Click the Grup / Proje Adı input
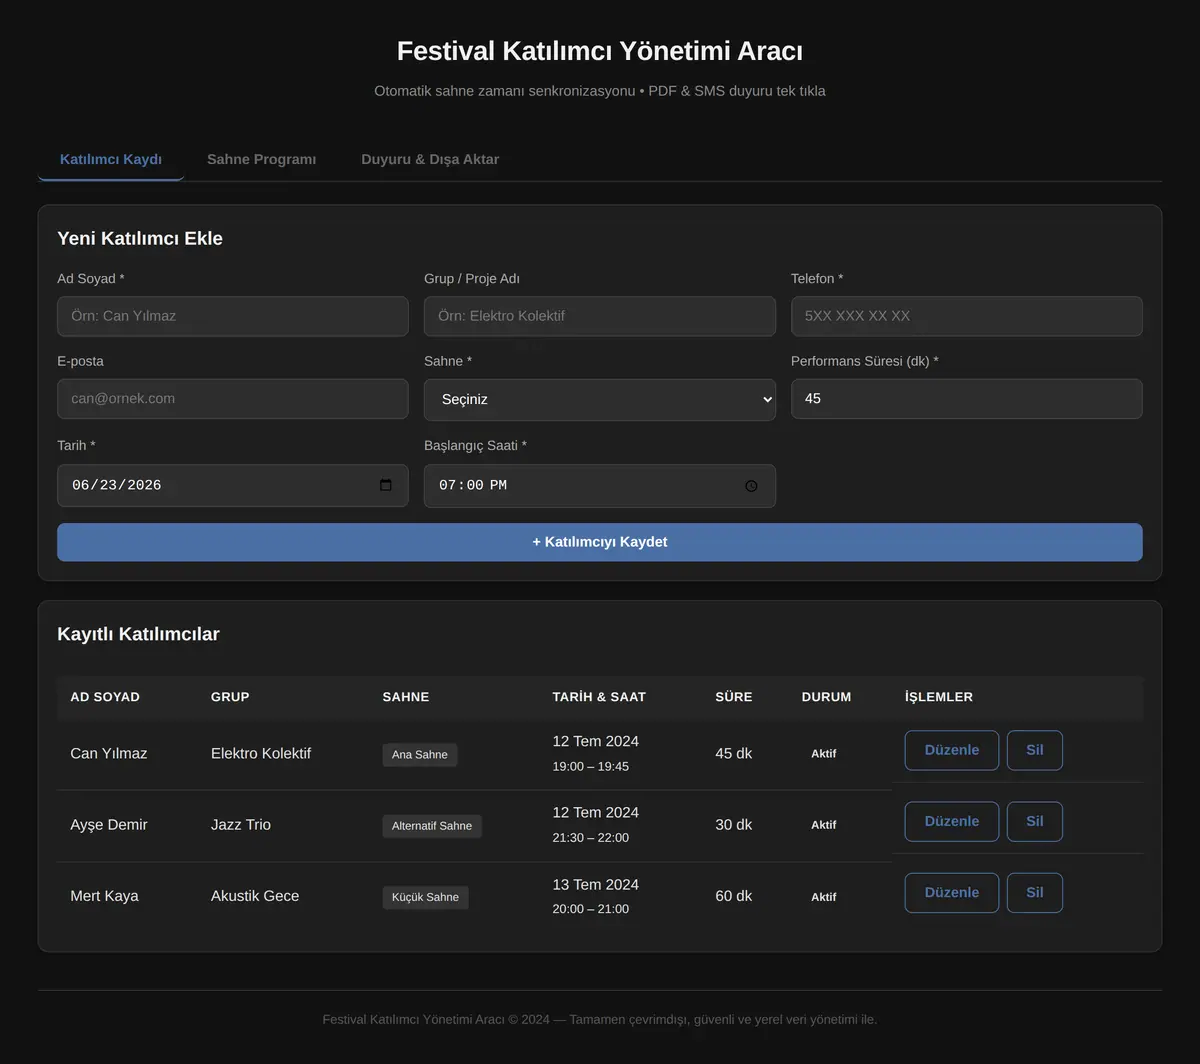 click(600, 316)
